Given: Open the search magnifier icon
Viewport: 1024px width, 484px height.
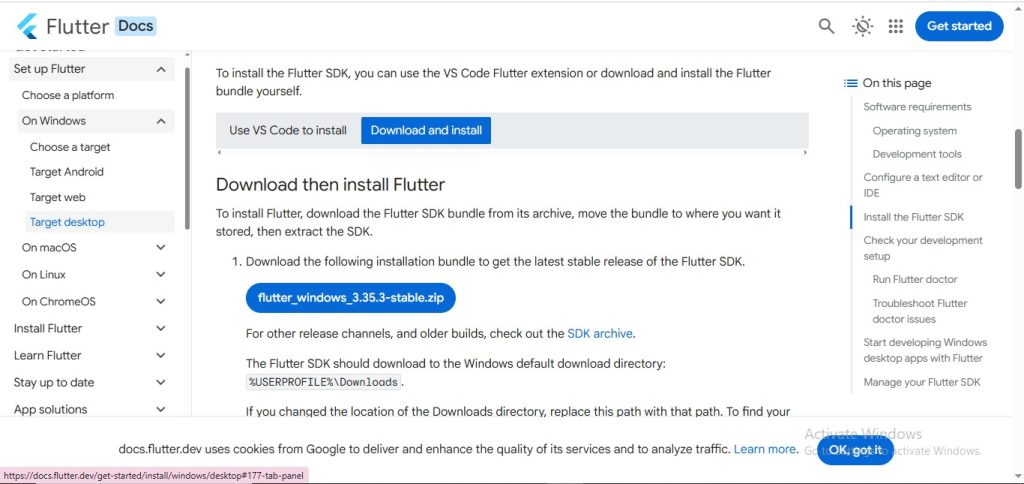Looking at the screenshot, I should 826,26.
